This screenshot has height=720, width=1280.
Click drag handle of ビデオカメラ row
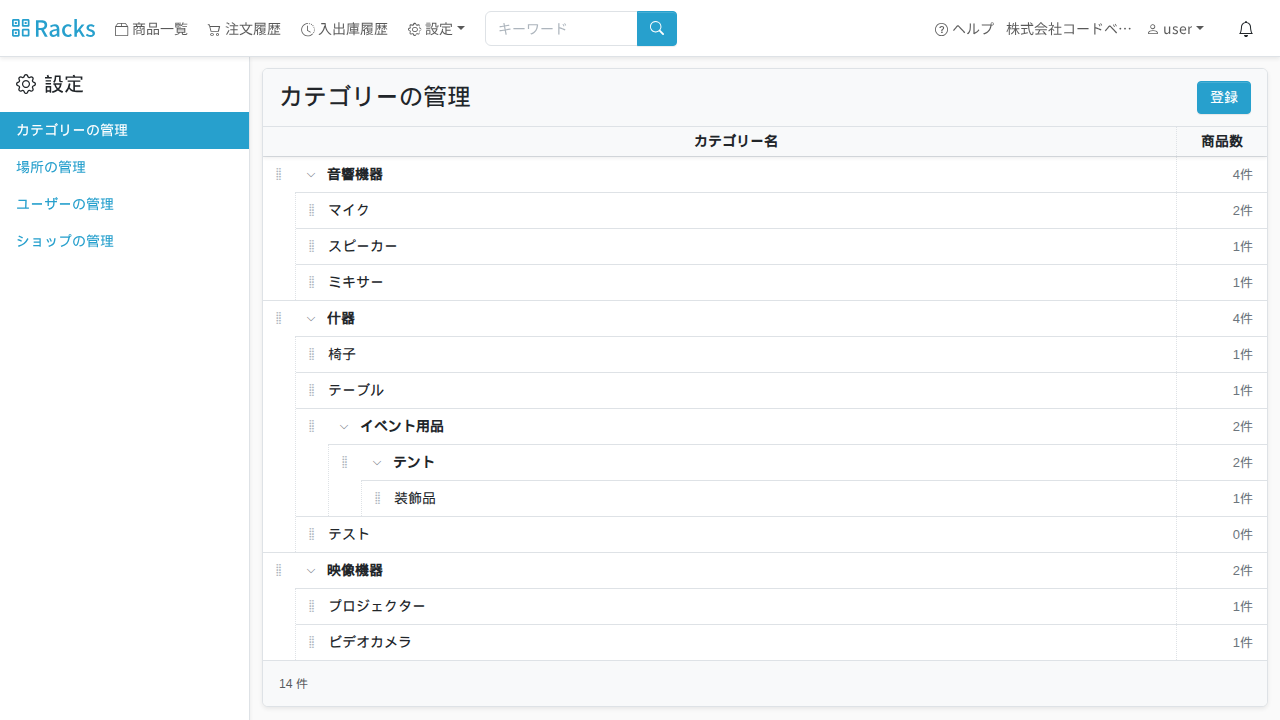(312, 642)
